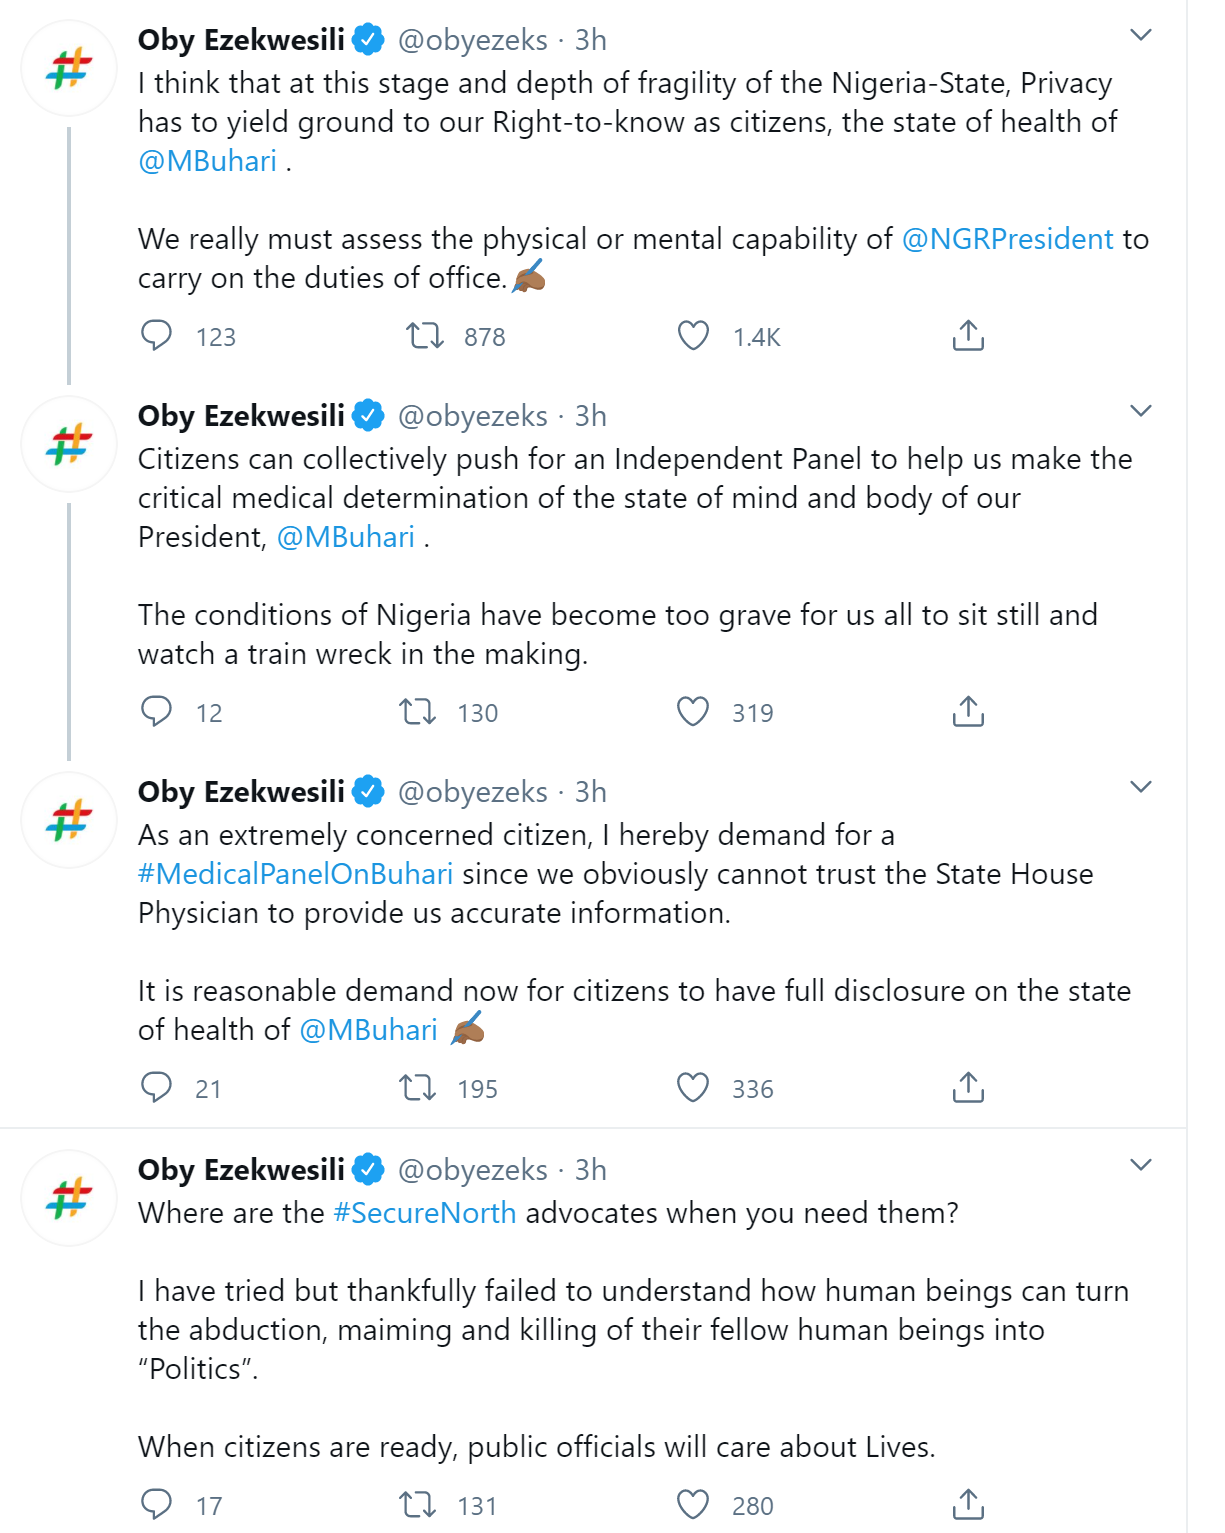Reply to the tweet with 123 replies
This screenshot has width=1225, height=1533.
point(157,336)
